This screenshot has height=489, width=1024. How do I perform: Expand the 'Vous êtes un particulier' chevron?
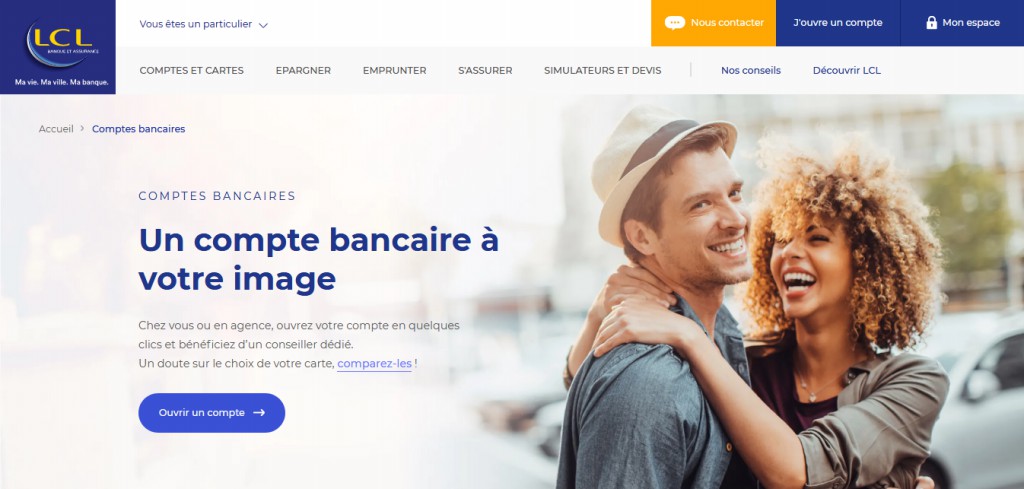point(263,25)
